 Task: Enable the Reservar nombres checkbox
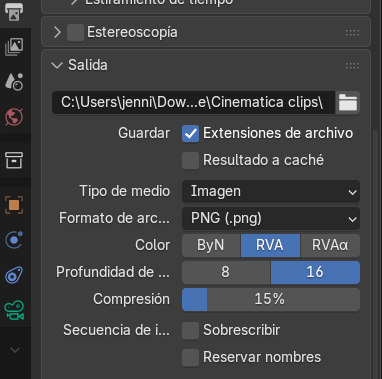tap(190, 357)
